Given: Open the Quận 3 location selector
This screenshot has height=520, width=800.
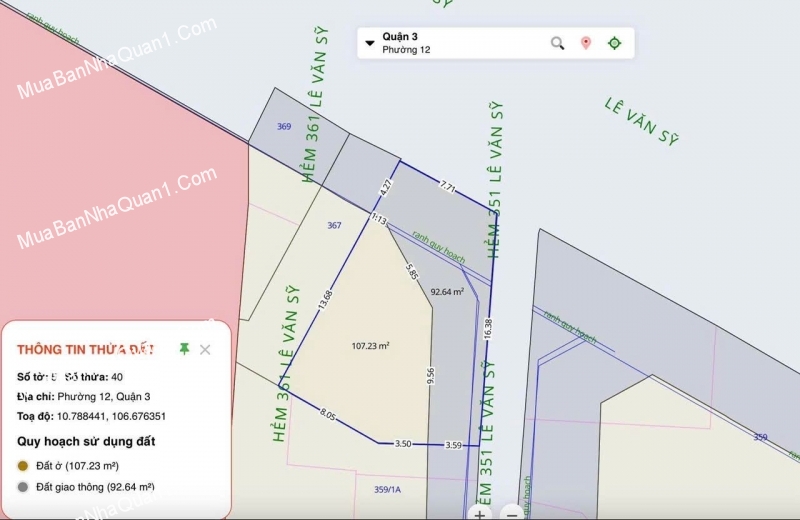Looking at the screenshot, I should [x=400, y=36].
